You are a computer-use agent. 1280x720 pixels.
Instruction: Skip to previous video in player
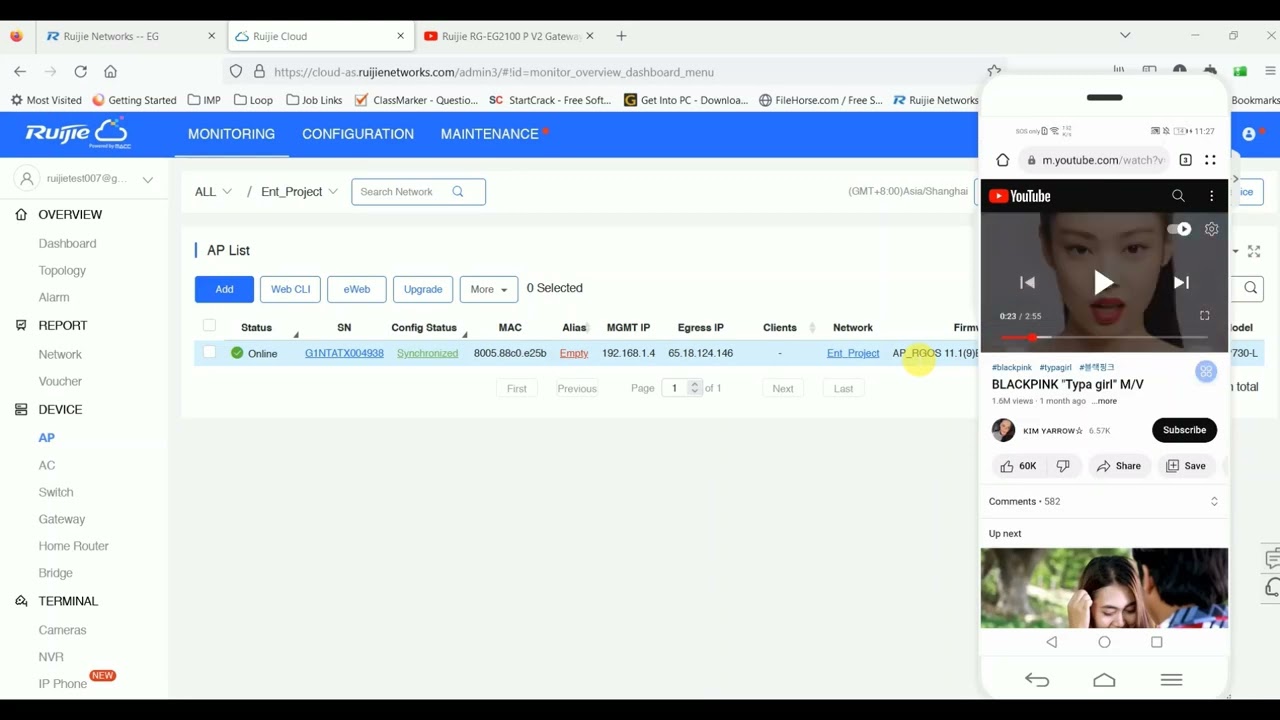[1027, 283]
